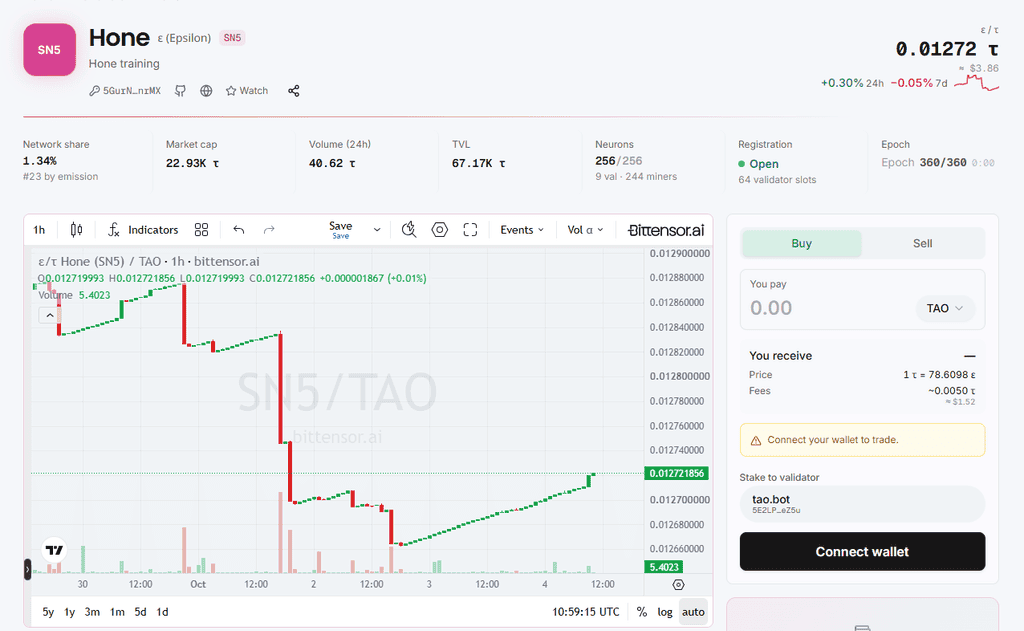Image resolution: width=1024 pixels, height=631 pixels.
Task: Undo the last chart action
Action: click(x=238, y=230)
